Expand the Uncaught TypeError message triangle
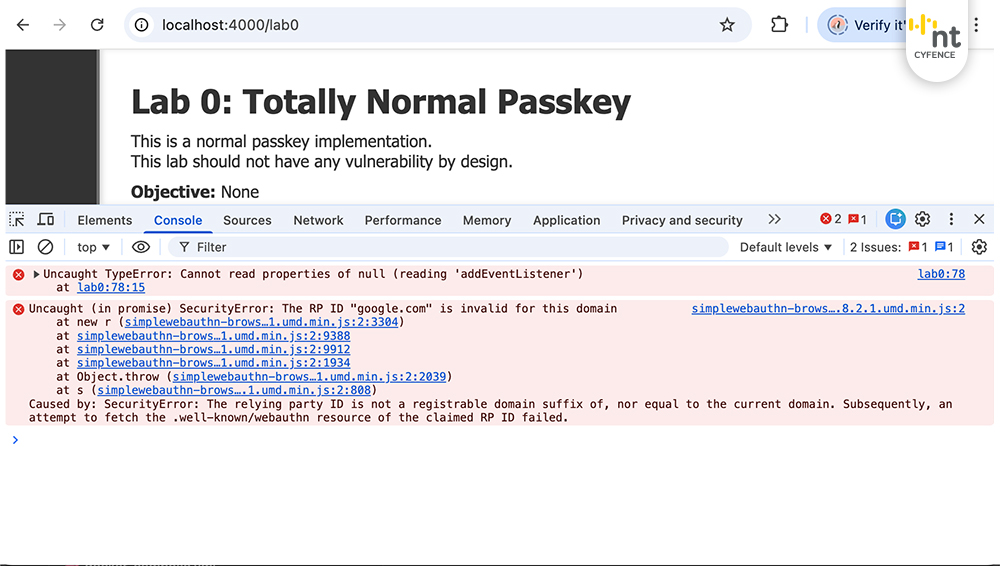1000x566 pixels. 37,274
